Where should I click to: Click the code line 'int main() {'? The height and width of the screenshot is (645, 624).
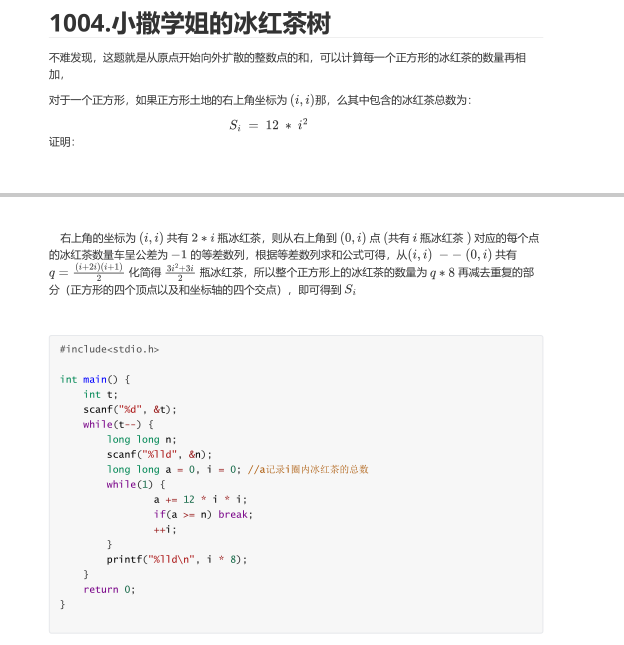coord(95,379)
